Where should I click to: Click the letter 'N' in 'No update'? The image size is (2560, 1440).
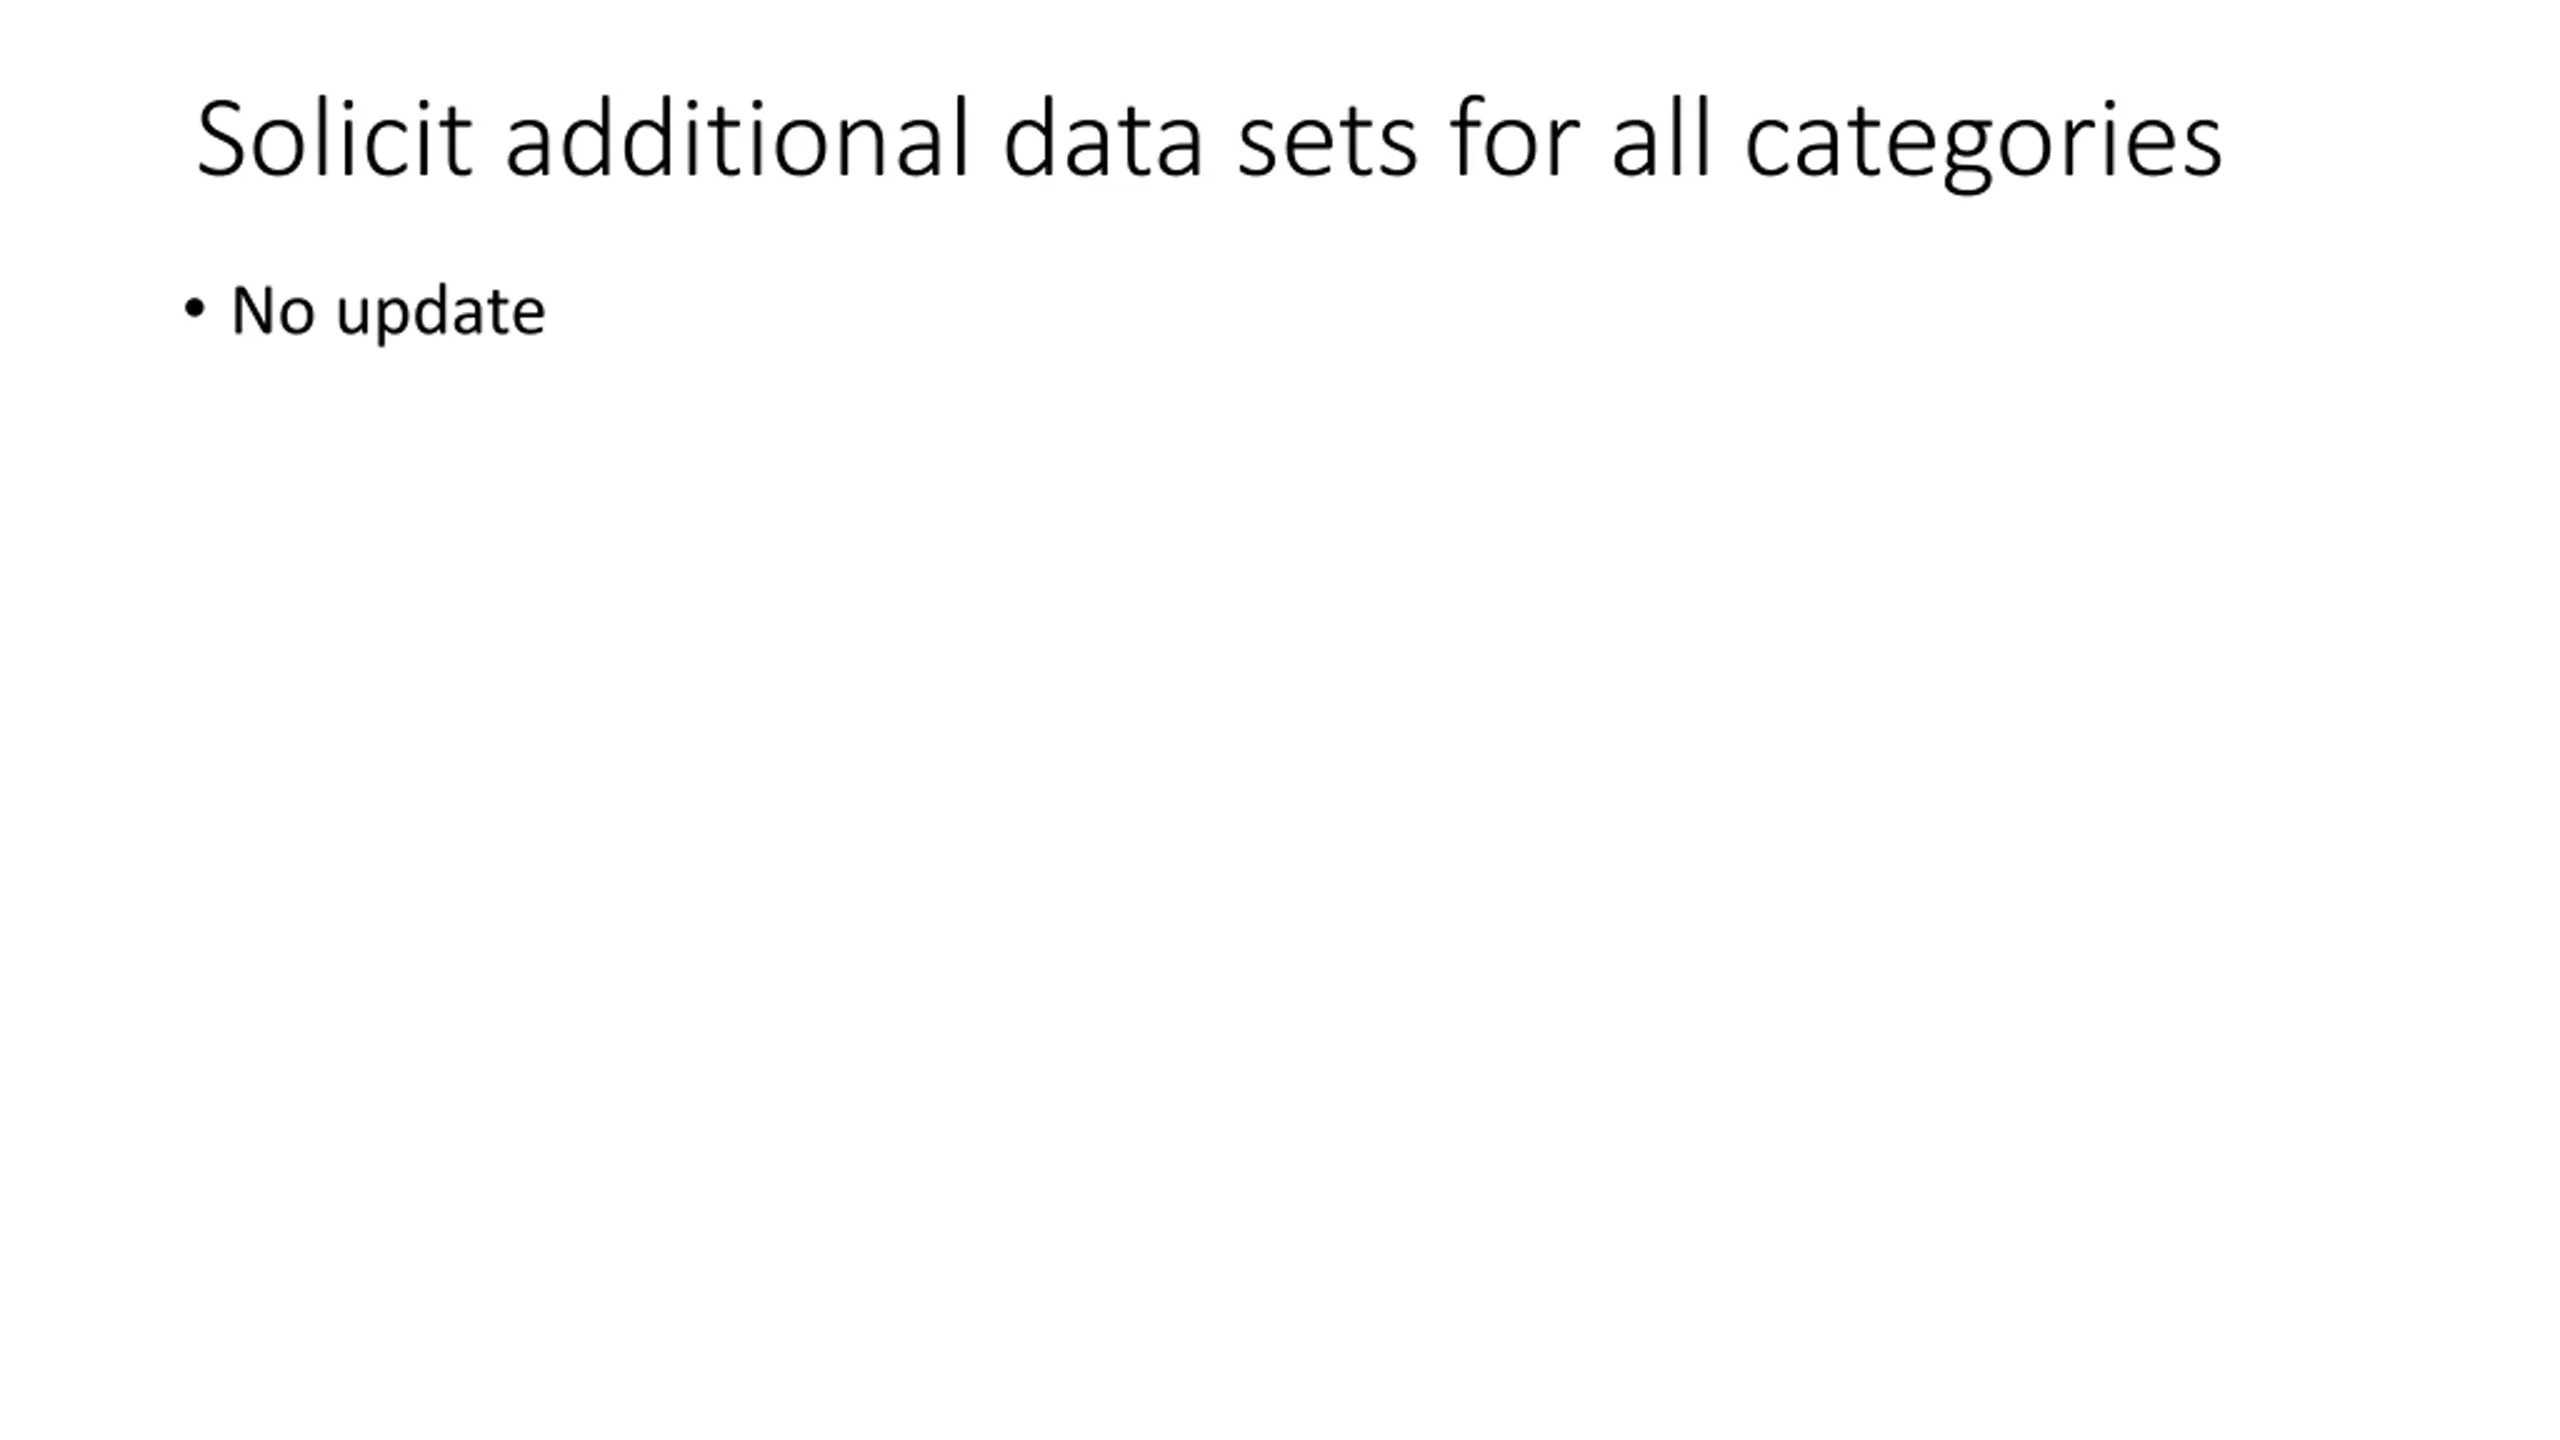click(x=251, y=311)
